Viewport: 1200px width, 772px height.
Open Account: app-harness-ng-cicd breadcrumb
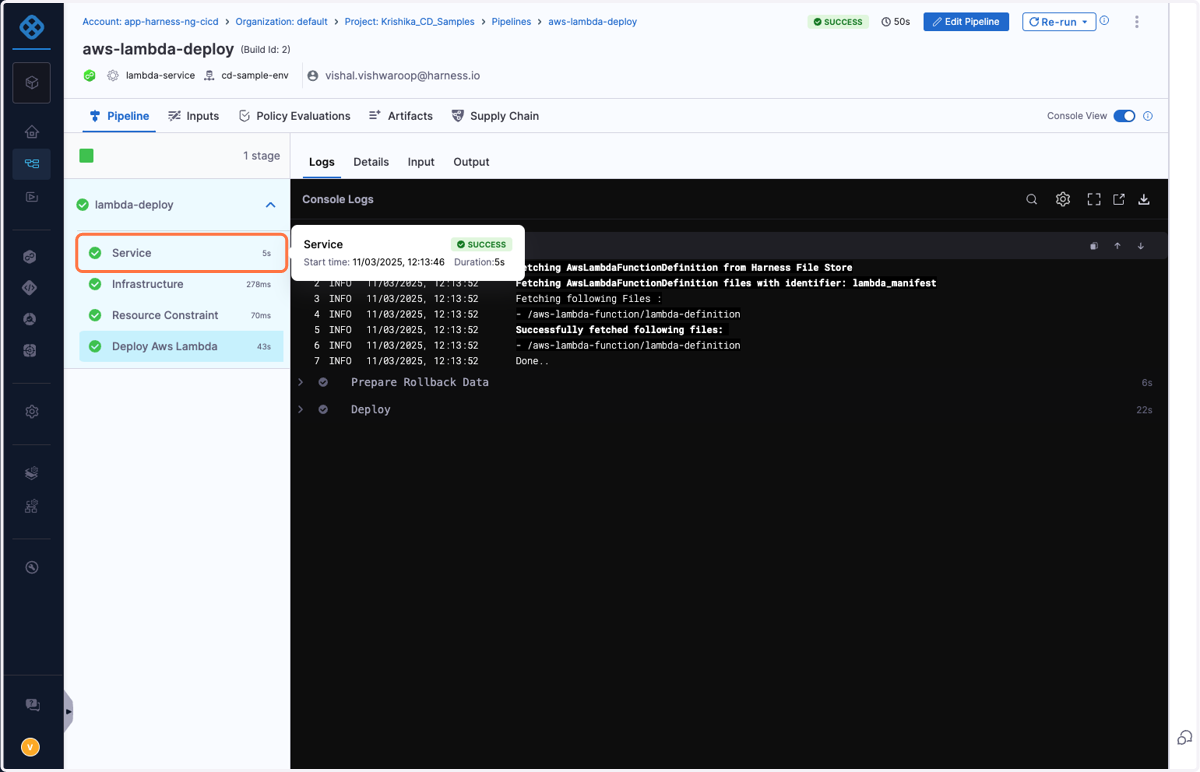[150, 22]
